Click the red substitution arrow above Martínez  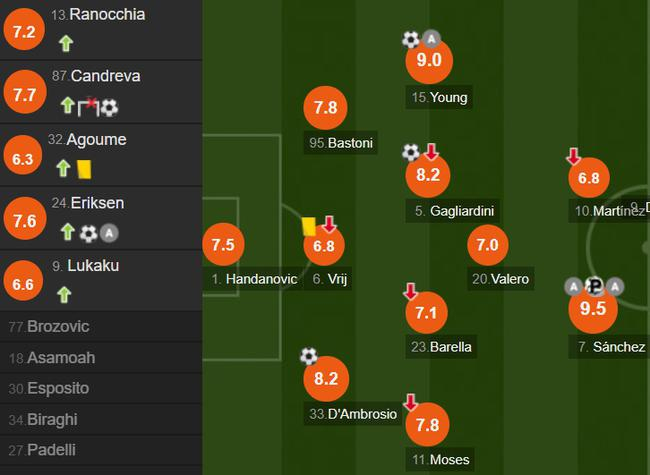[x=574, y=156]
